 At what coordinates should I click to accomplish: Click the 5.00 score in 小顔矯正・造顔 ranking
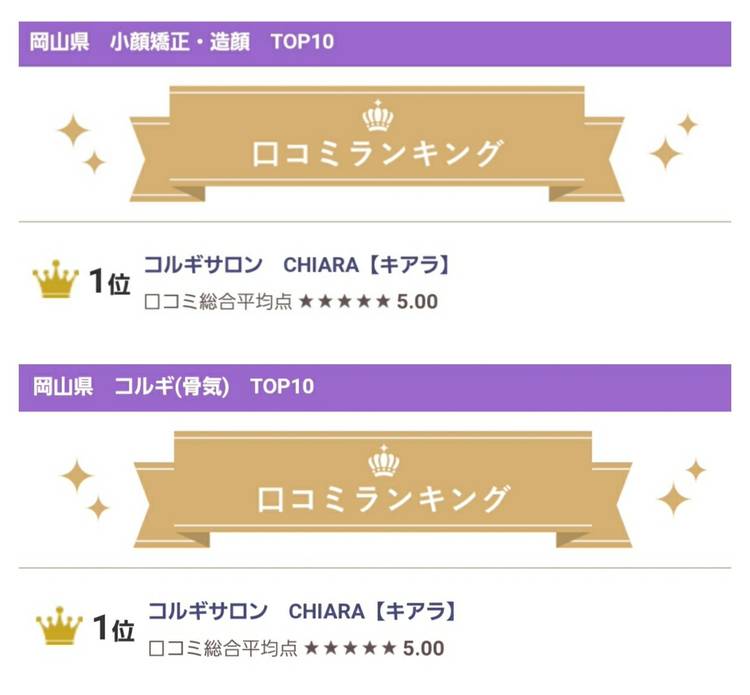[x=417, y=301]
